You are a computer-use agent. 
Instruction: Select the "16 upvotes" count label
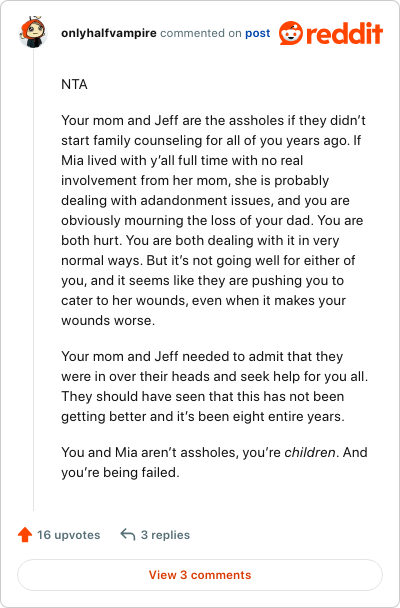[x=69, y=535]
